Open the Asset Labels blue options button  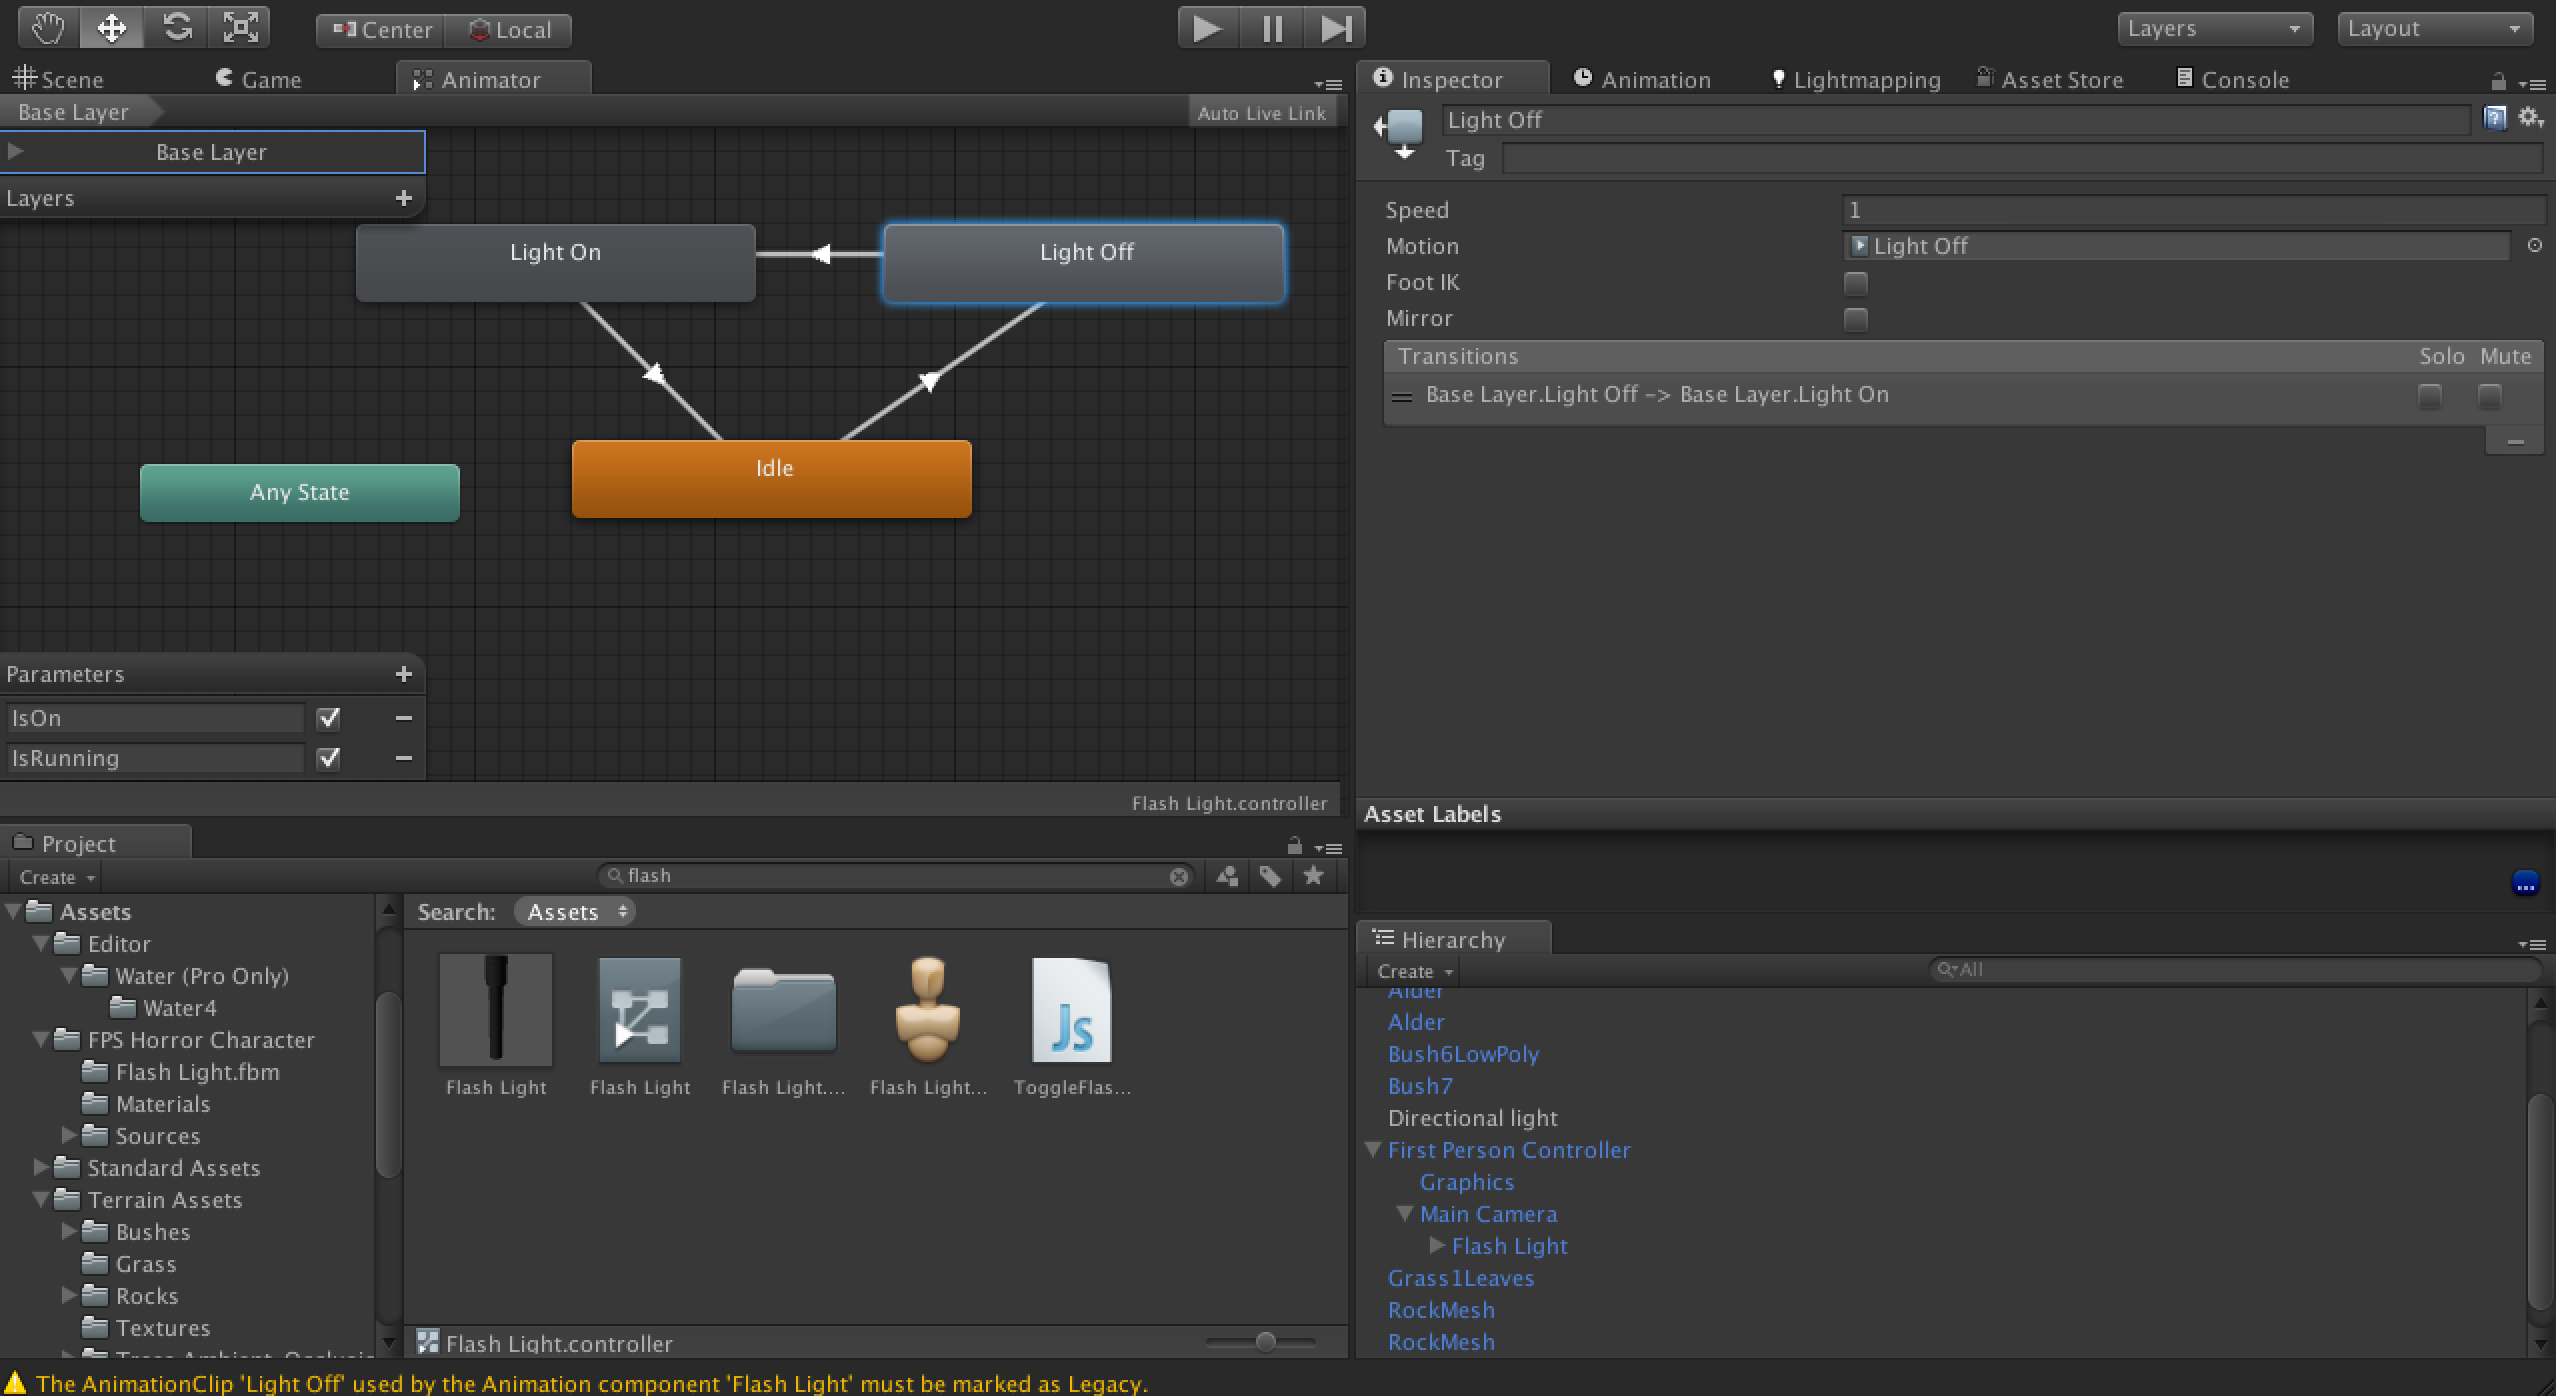[x=2525, y=884]
